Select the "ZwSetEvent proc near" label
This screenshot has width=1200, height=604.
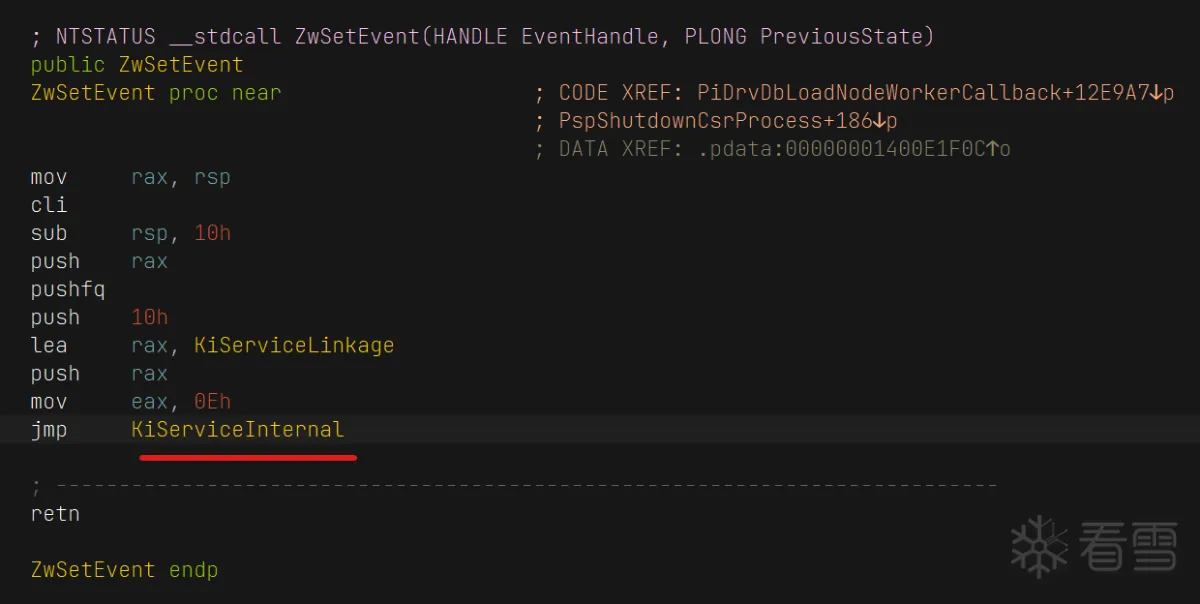point(155,93)
